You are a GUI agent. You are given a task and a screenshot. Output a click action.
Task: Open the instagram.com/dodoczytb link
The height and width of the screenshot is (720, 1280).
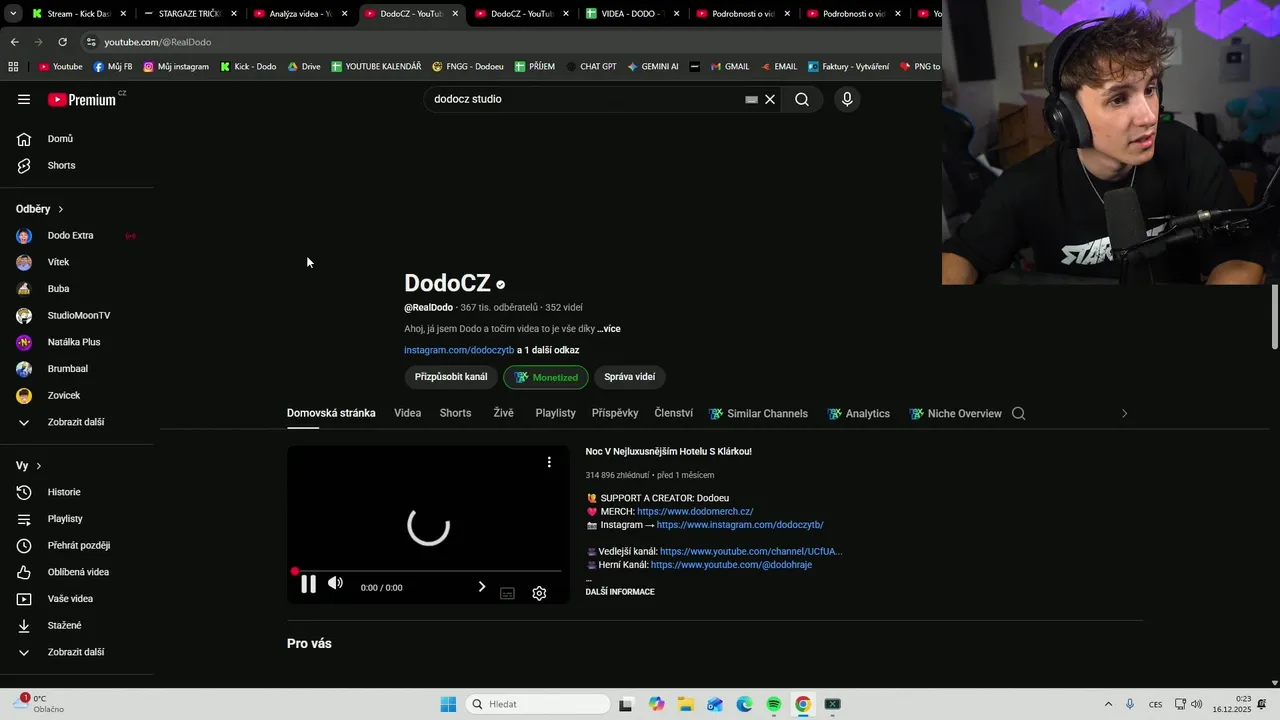click(x=459, y=350)
